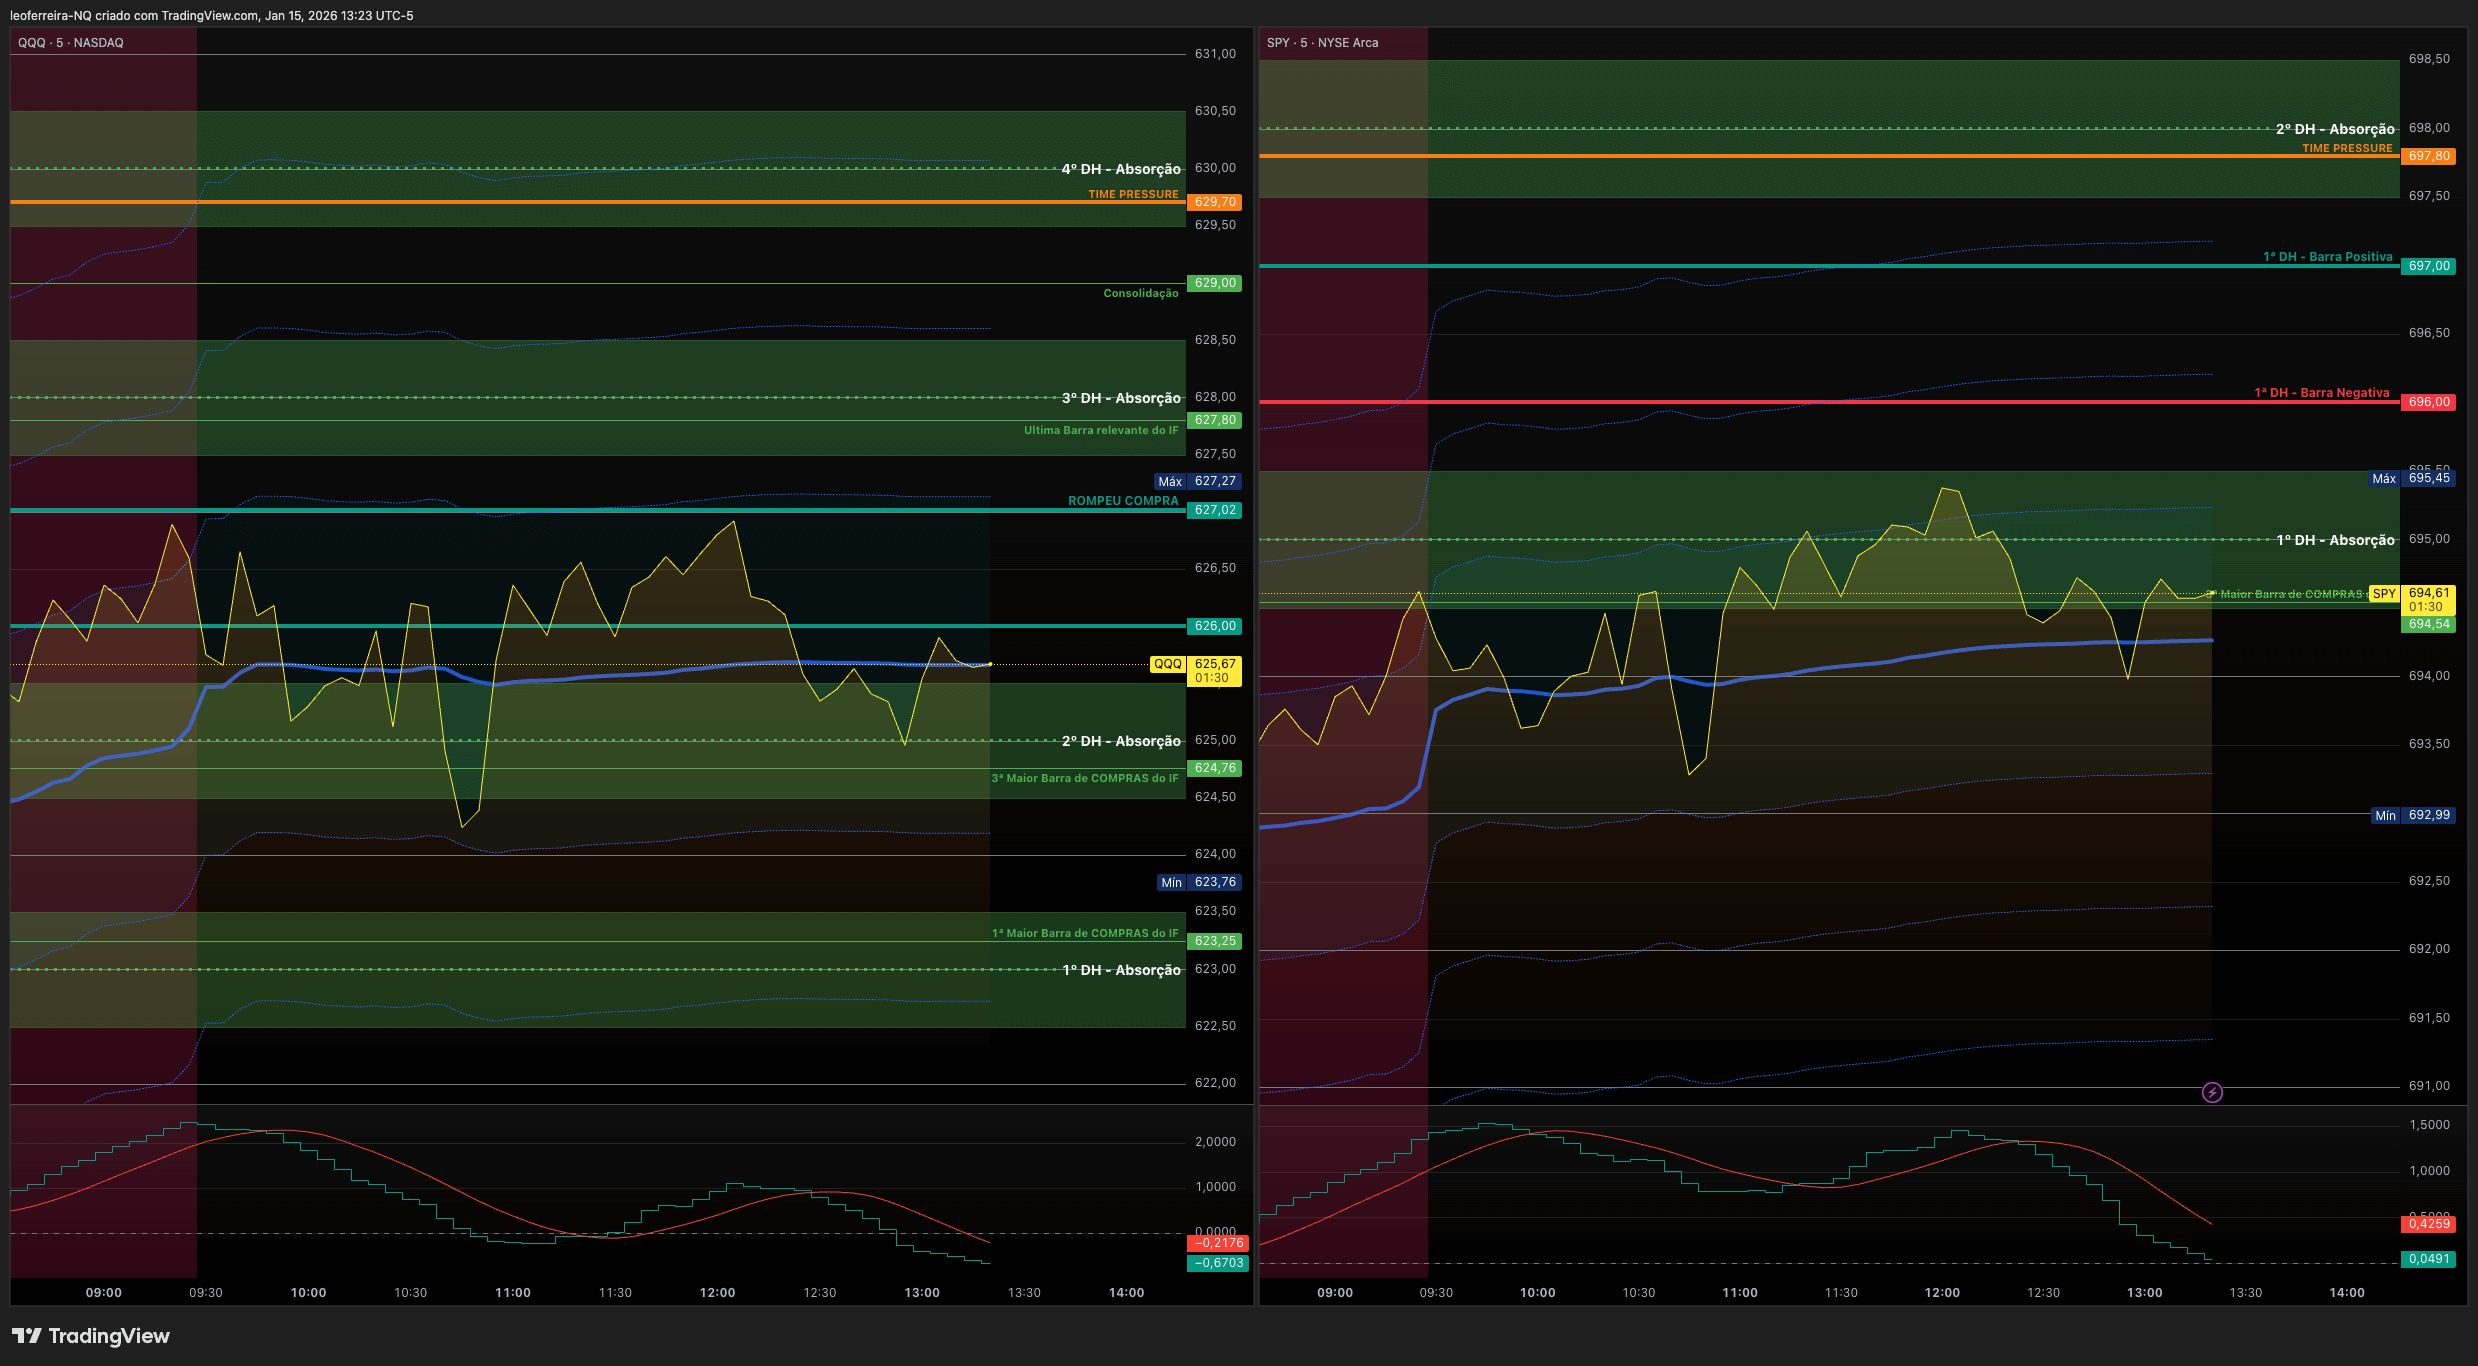2478x1366 pixels.
Task: Click the green 624,76 price label
Action: 1215,768
